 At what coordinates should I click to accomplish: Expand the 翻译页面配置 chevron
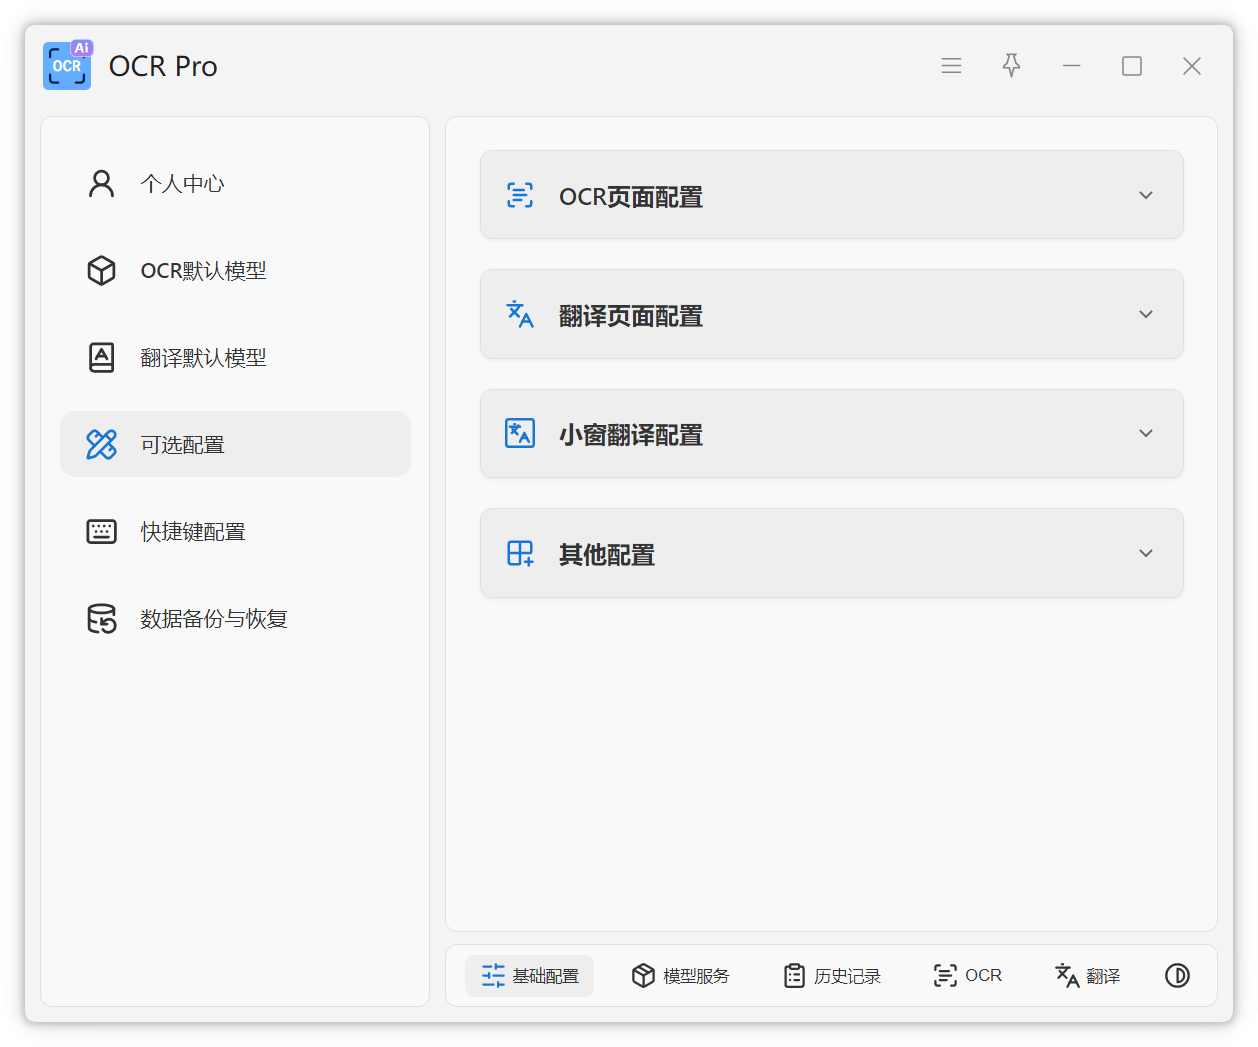point(1146,314)
